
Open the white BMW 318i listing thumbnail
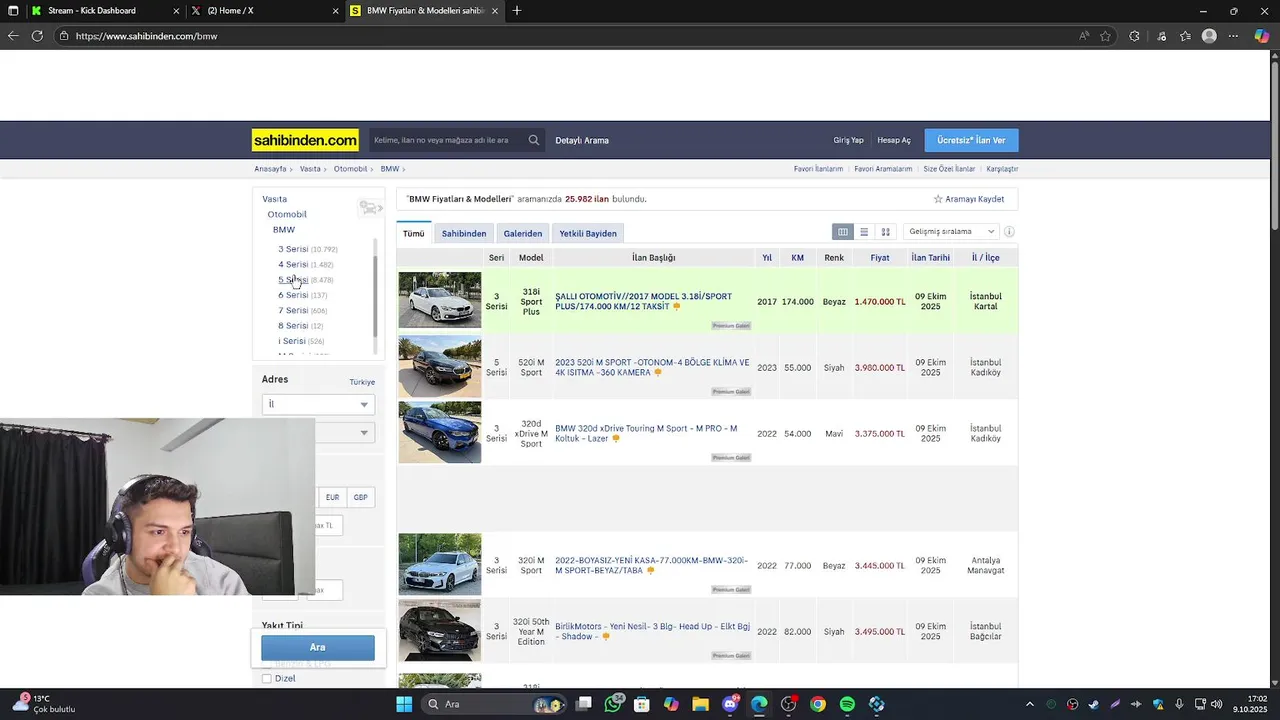440,300
